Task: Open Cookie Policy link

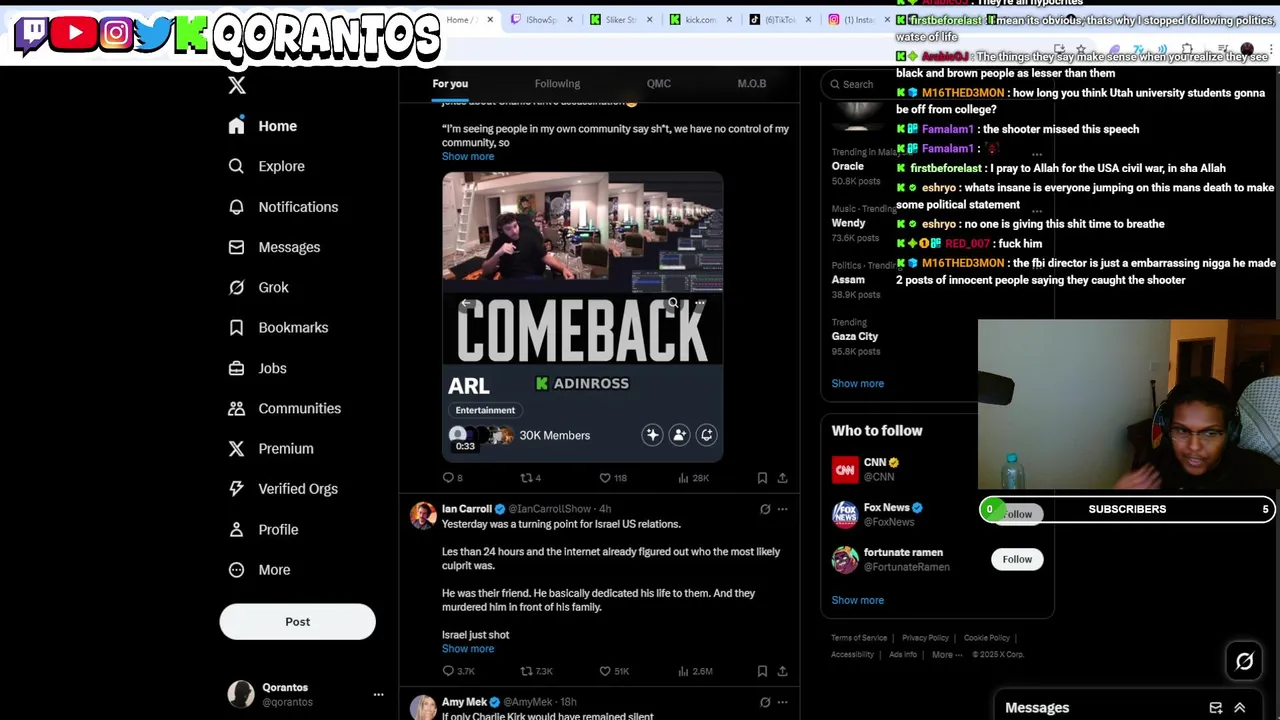Action: tap(986, 638)
